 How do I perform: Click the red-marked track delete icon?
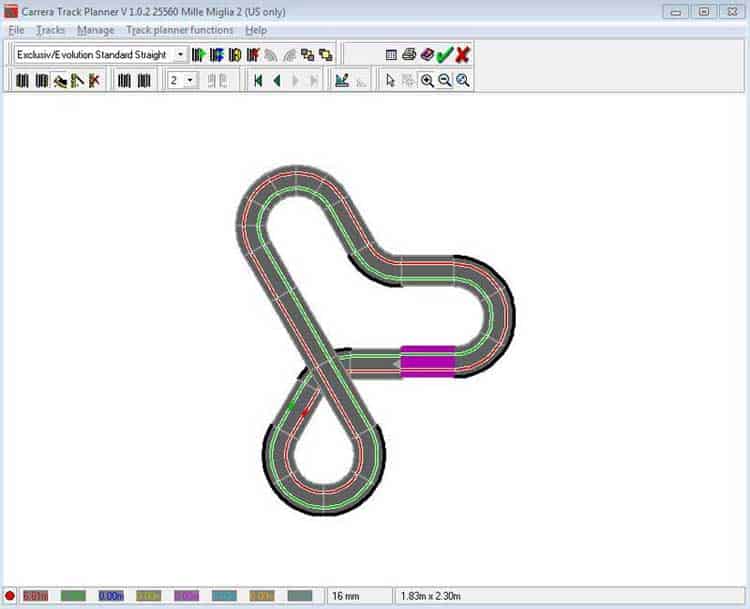pos(253,55)
